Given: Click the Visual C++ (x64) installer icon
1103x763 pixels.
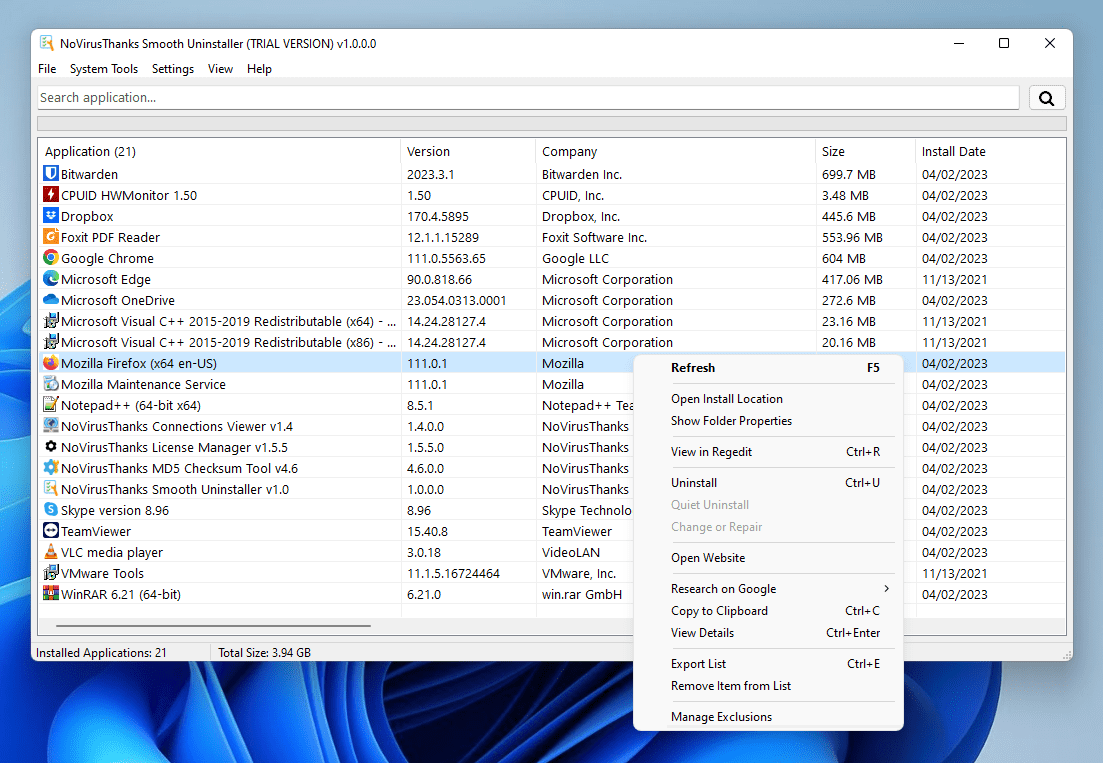Looking at the screenshot, I should click(51, 321).
